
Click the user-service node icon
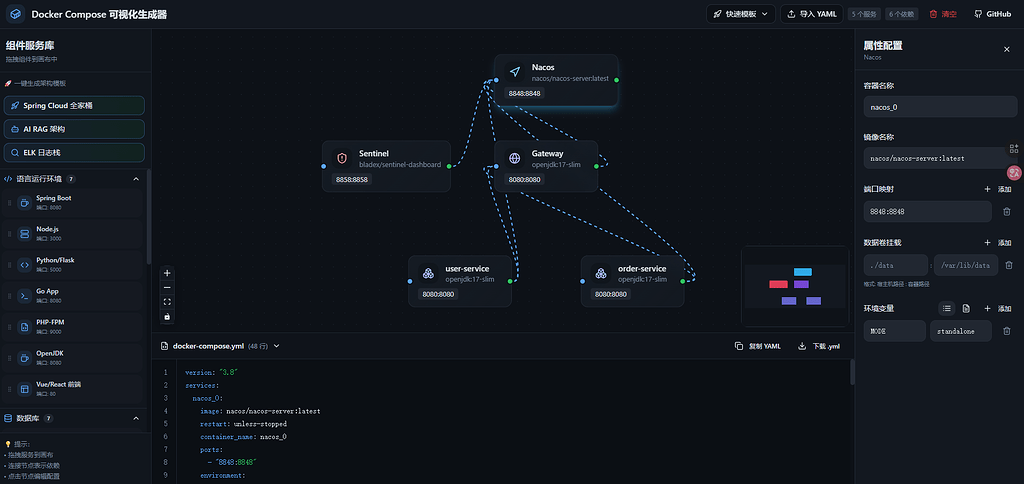click(x=428, y=273)
